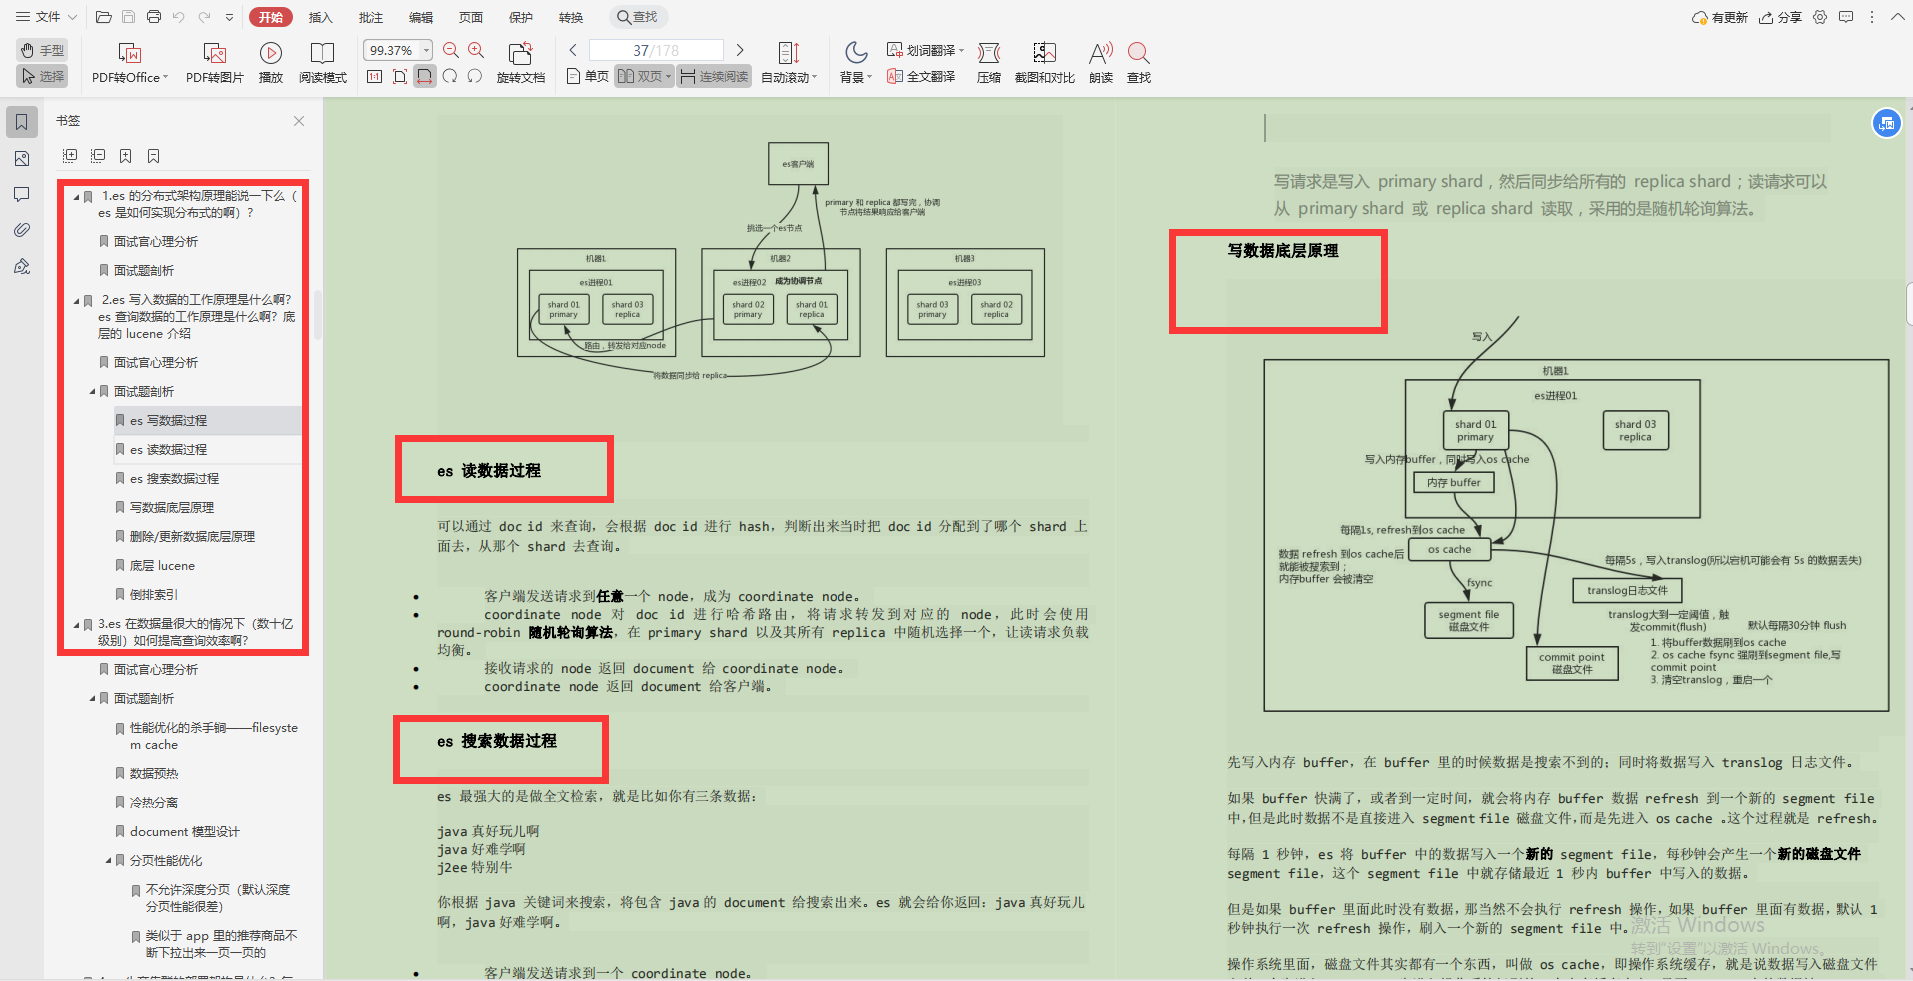The image size is (1913, 981).
Task: Collapse bookmark '2.es 写入数据的工作原理'
Action: (x=77, y=300)
